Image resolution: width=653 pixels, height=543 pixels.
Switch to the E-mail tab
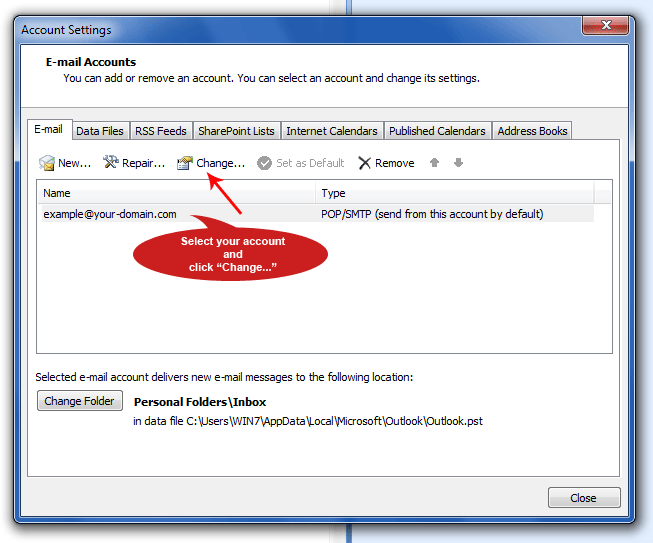click(49, 130)
